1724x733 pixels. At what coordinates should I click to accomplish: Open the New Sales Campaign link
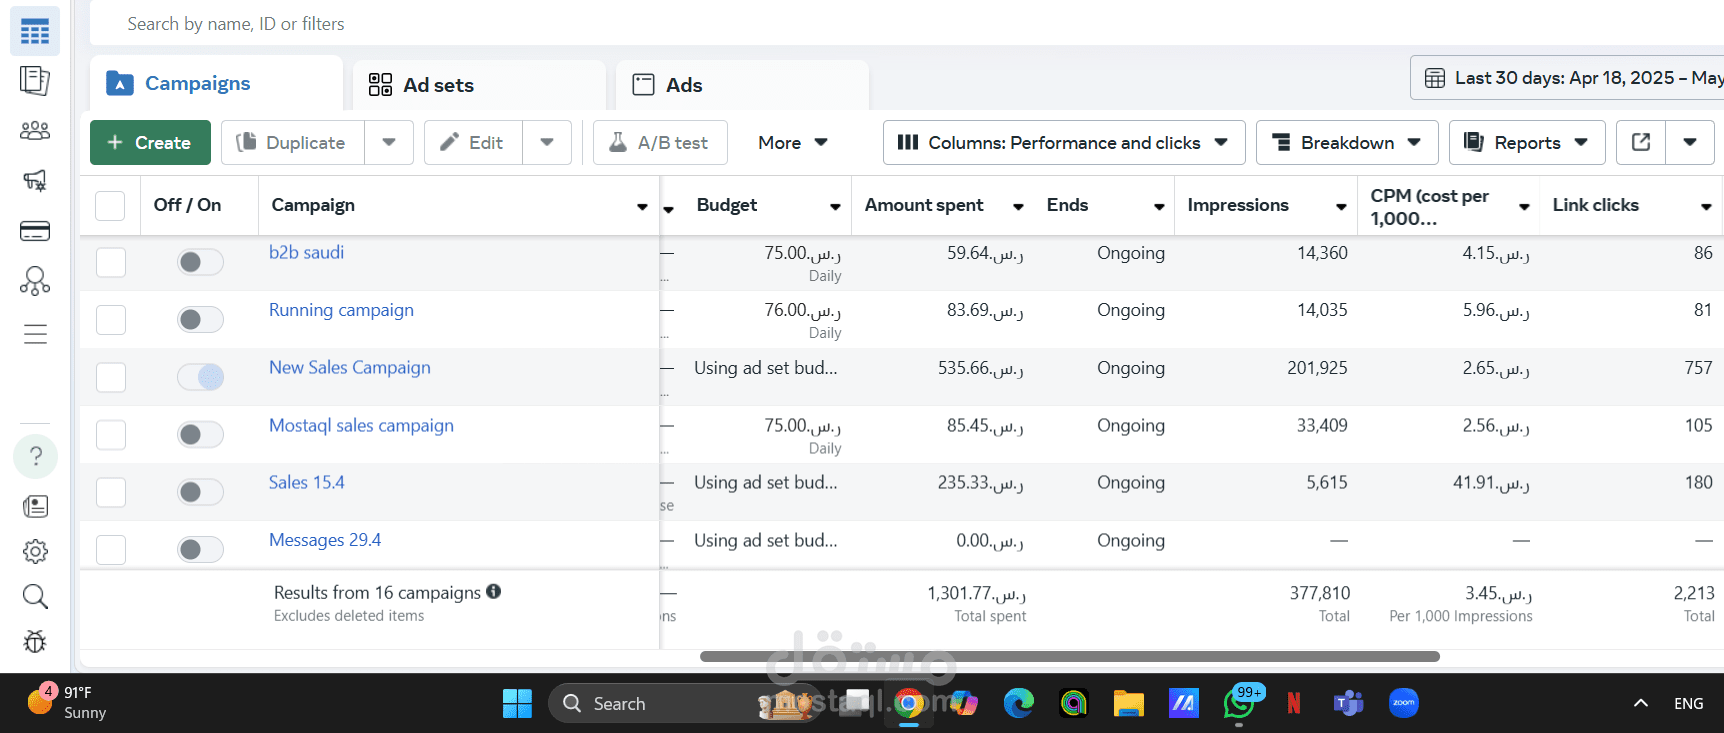click(x=350, y=367)
